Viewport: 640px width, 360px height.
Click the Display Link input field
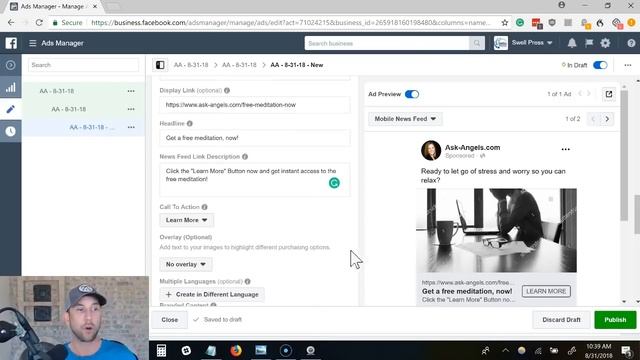point(255,105)
